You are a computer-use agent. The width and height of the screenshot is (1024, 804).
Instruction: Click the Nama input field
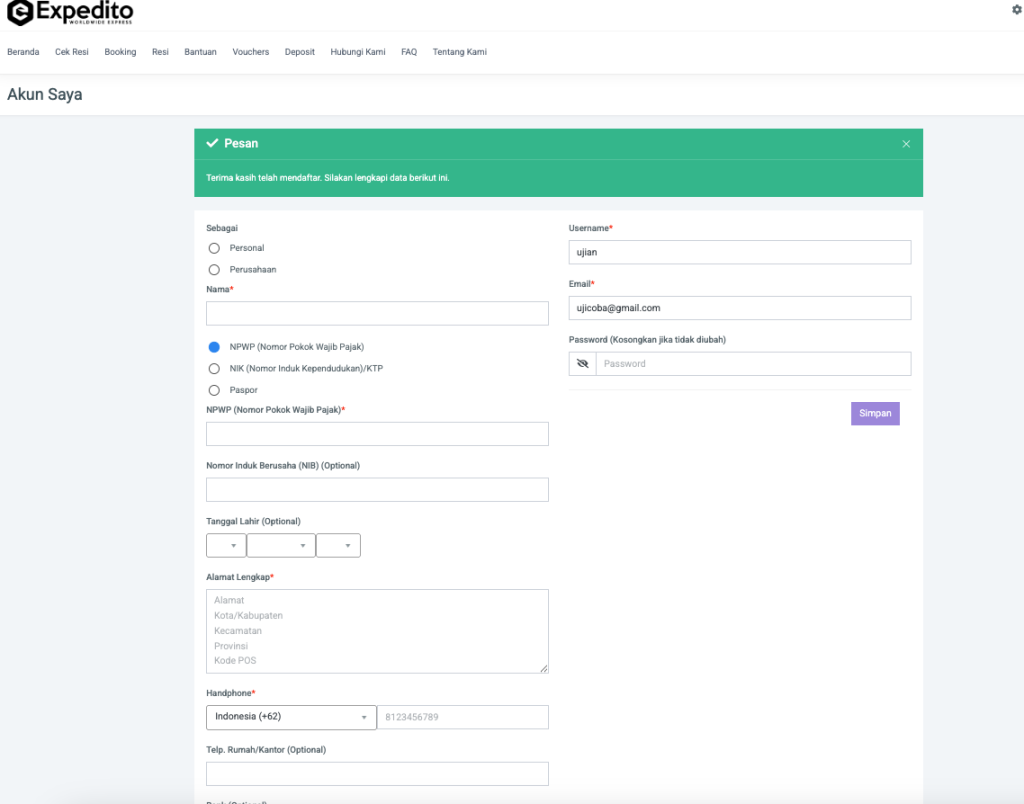(x=377, y=314)
